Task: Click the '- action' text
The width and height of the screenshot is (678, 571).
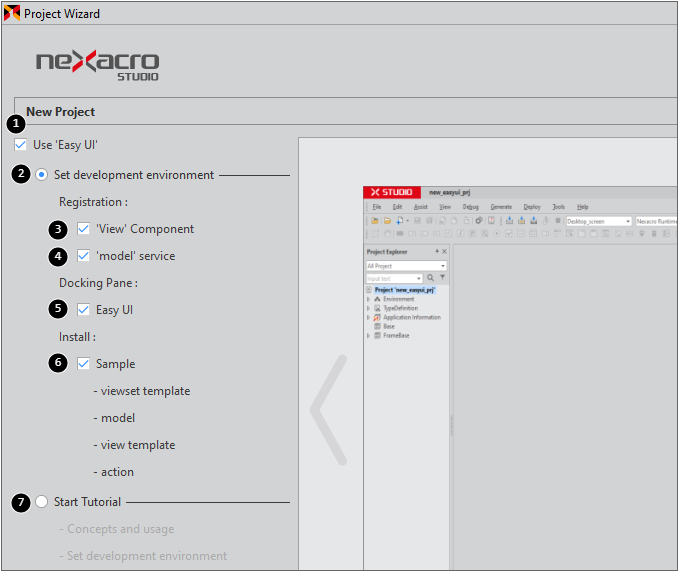Action: (113, 472)
